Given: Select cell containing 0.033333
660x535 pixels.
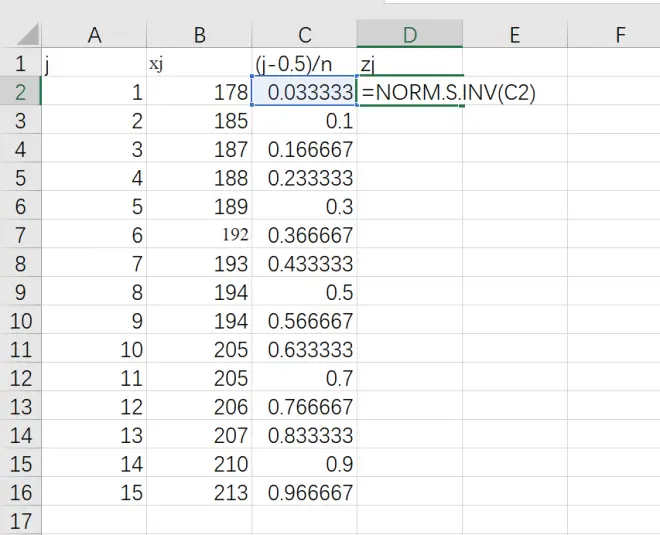Looking at the screenshot, I should pyautogui.click(x=305, y=91).
